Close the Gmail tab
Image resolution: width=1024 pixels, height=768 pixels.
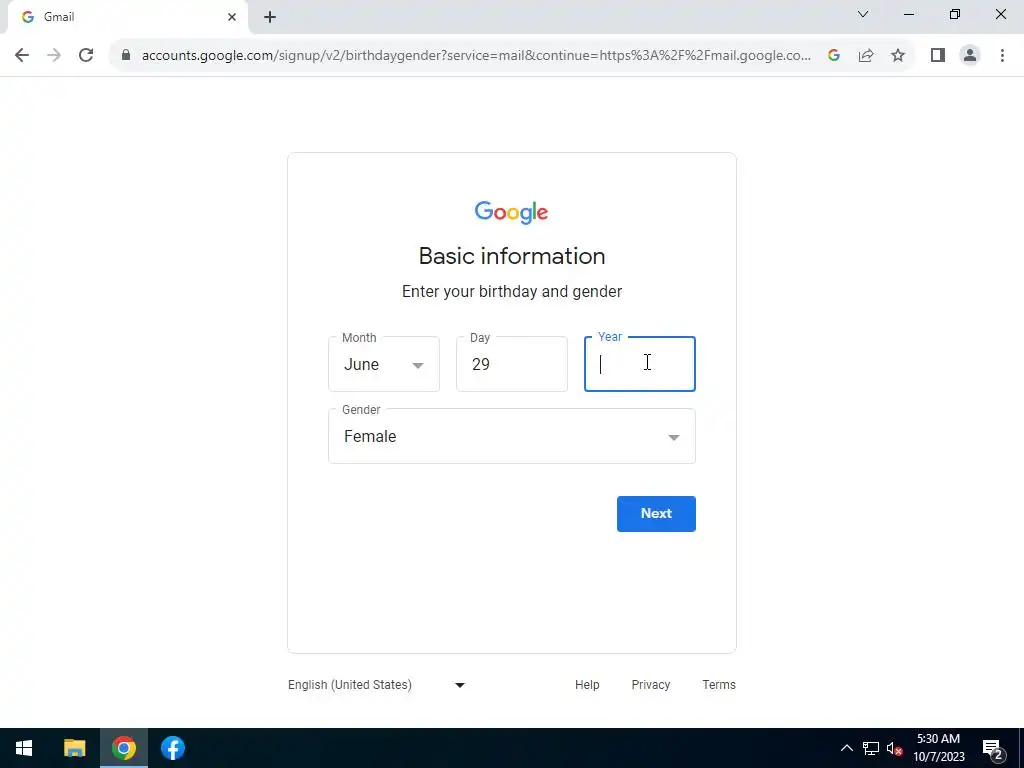pos(232,17)
